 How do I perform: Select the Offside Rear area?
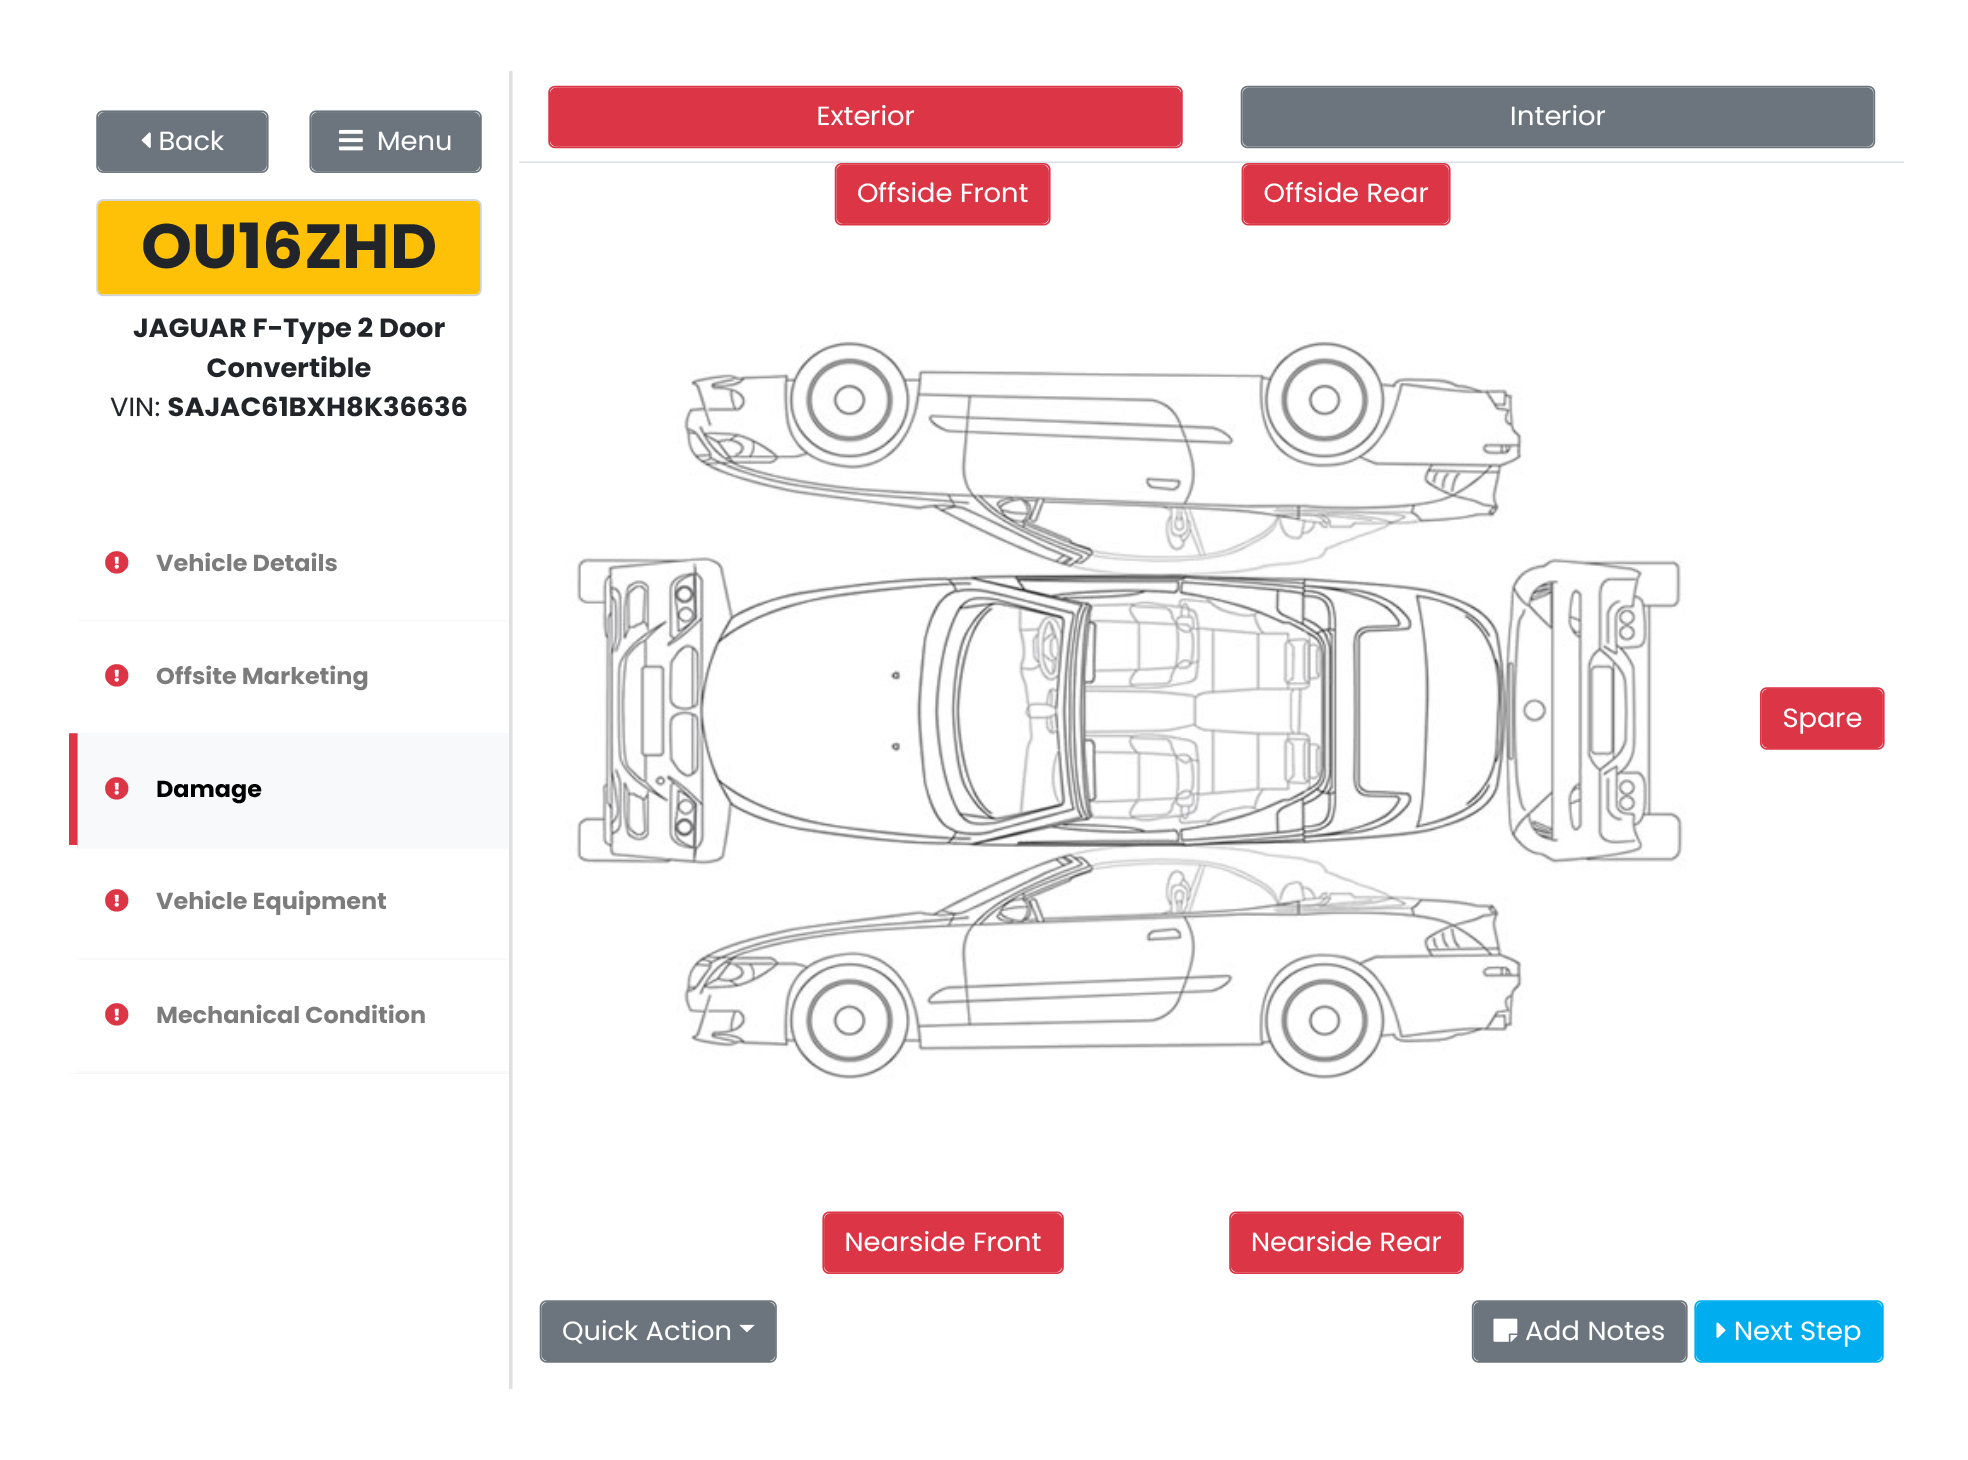[1345, 194]
